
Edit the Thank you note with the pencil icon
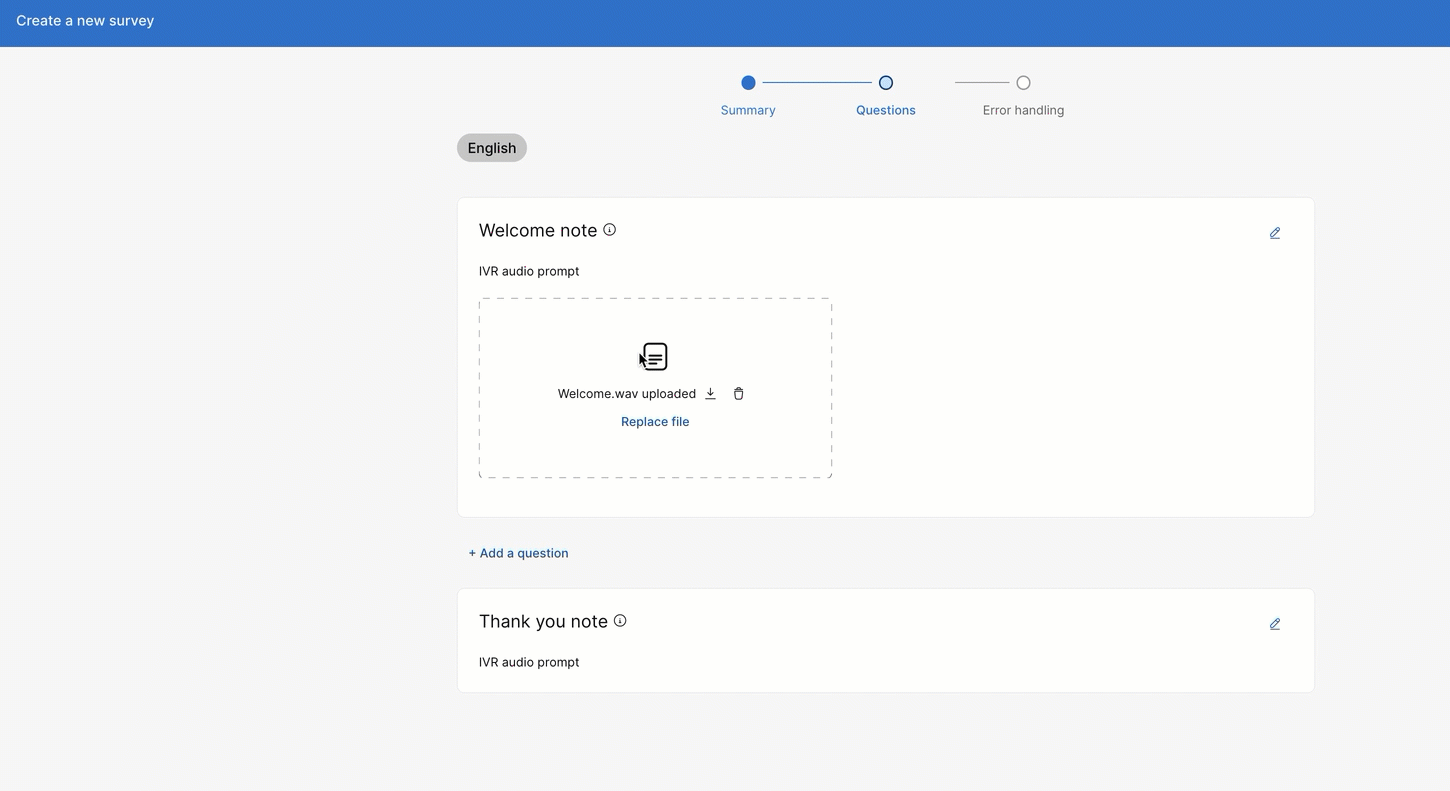click(x=1275, y=624)
